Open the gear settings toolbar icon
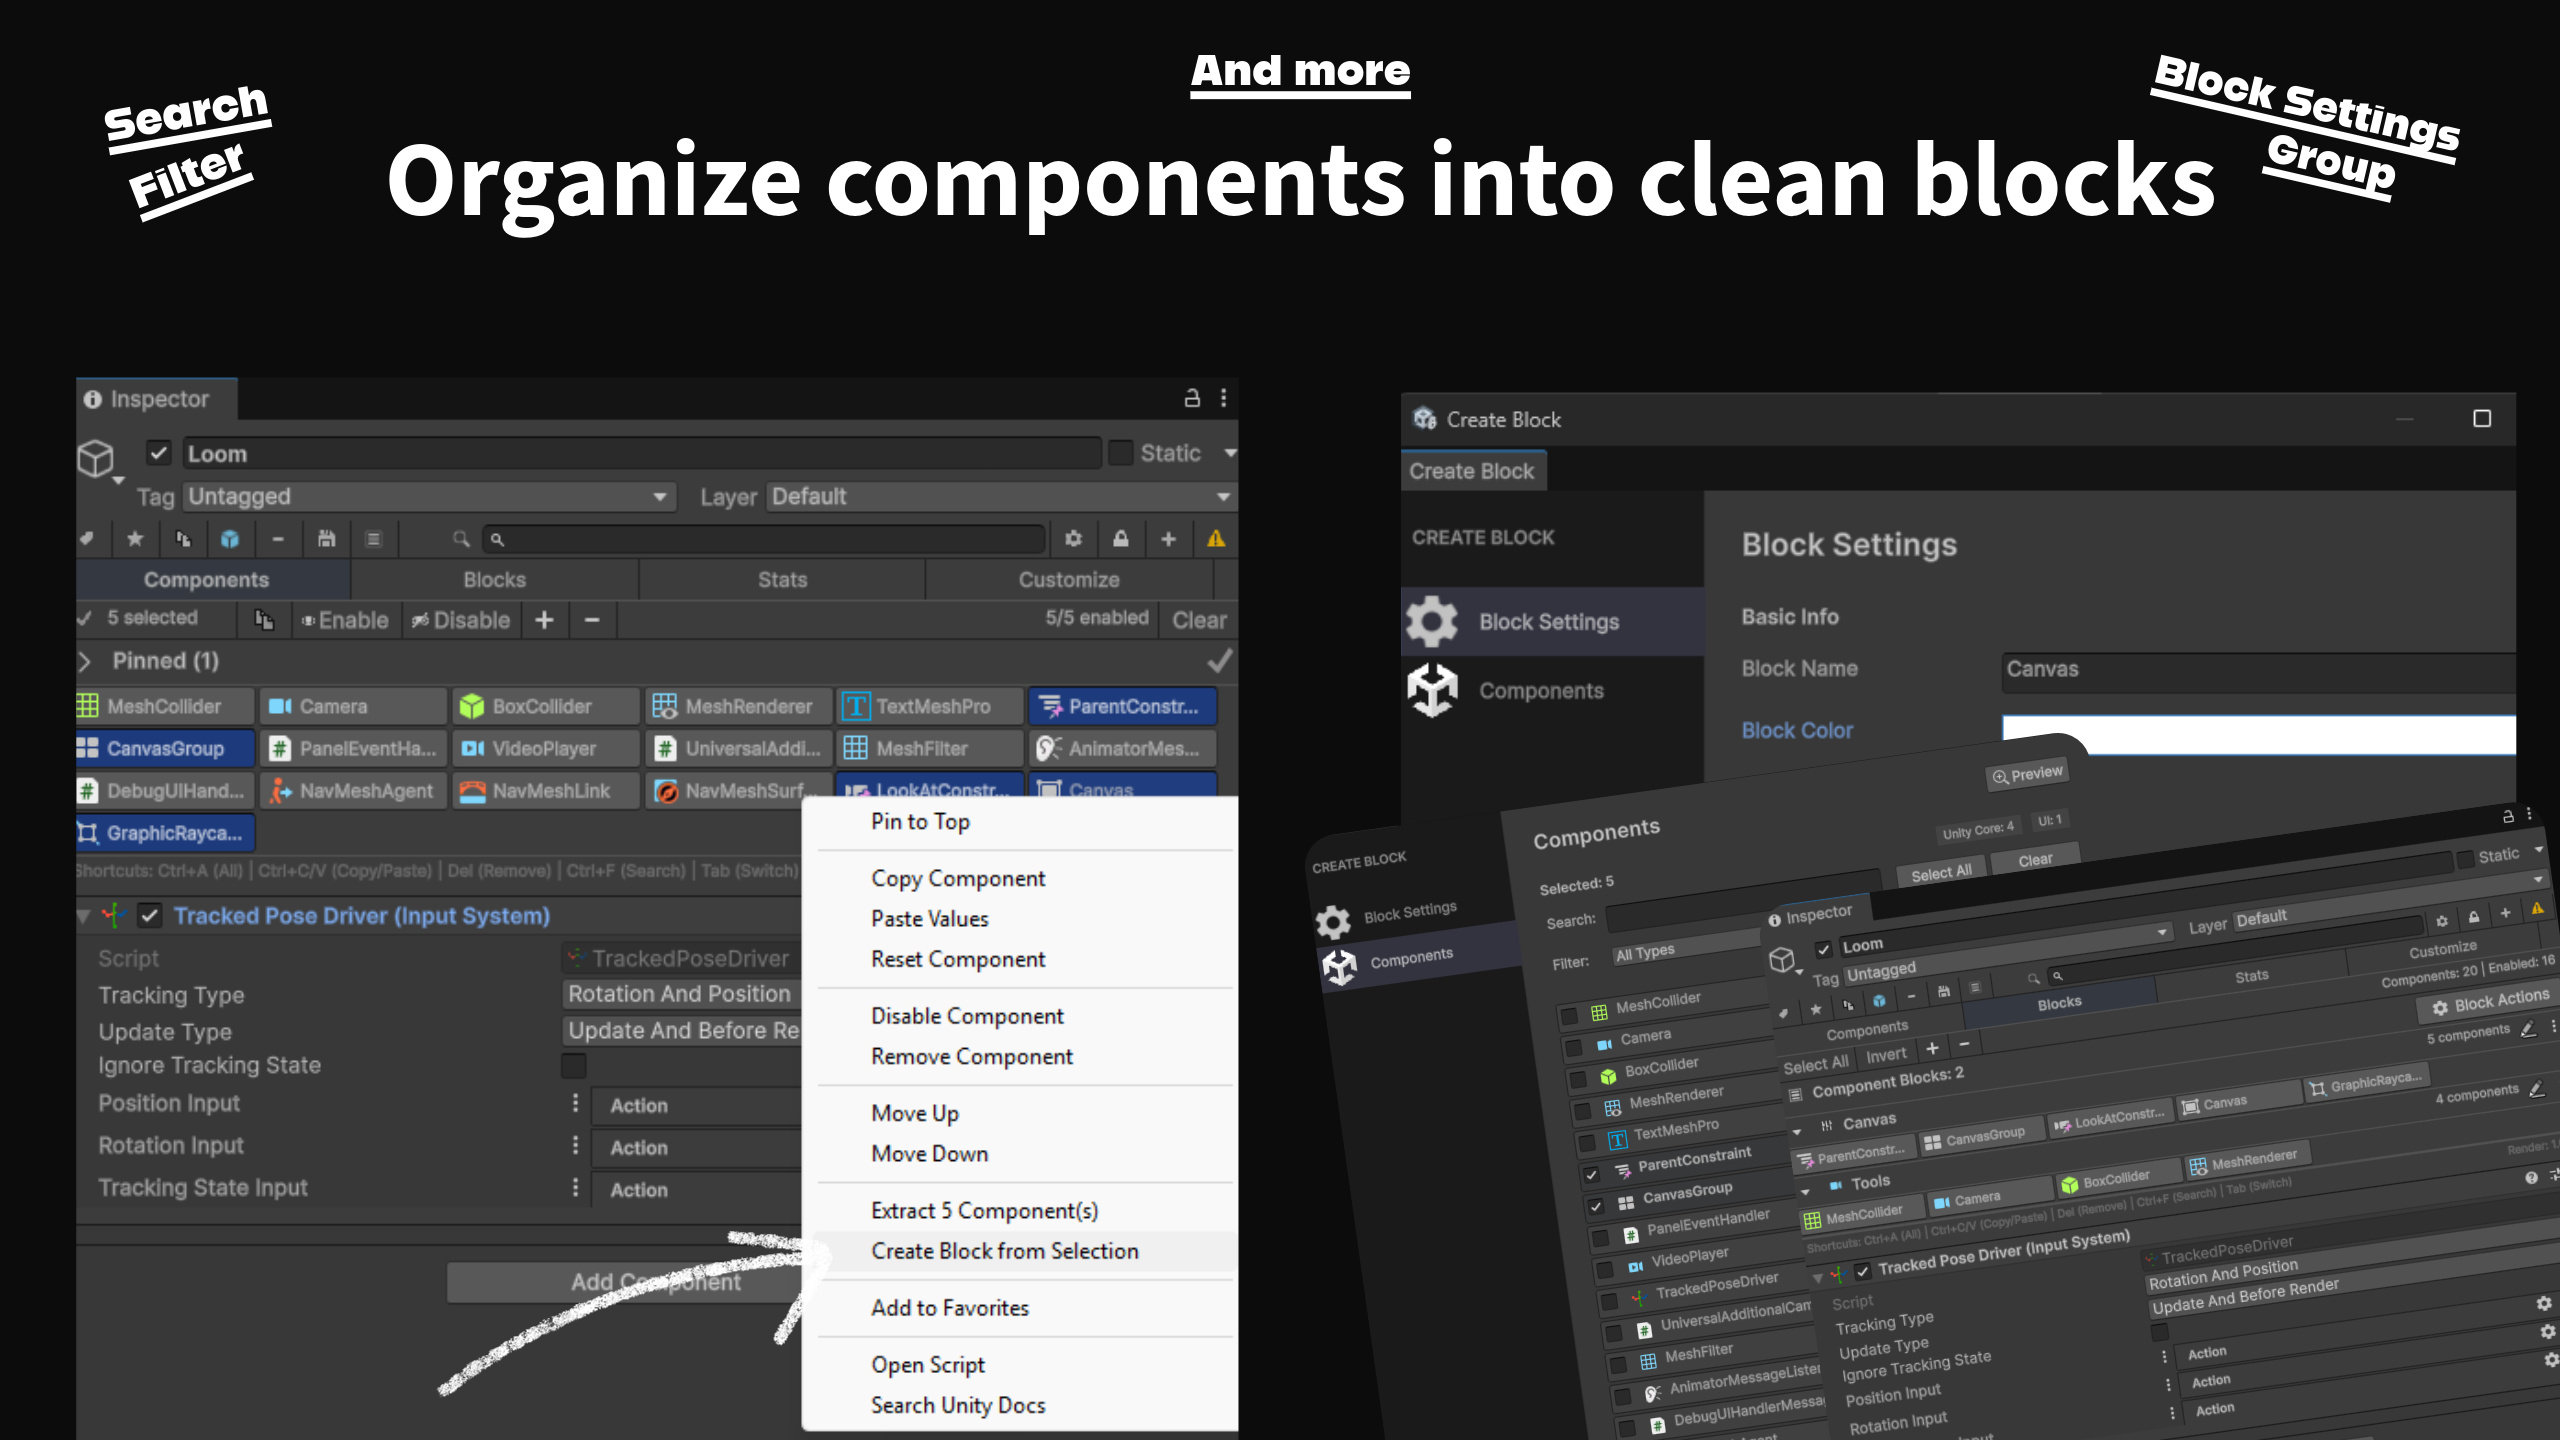Screen dimensions: 2560x1440 tap(1073, 539)
